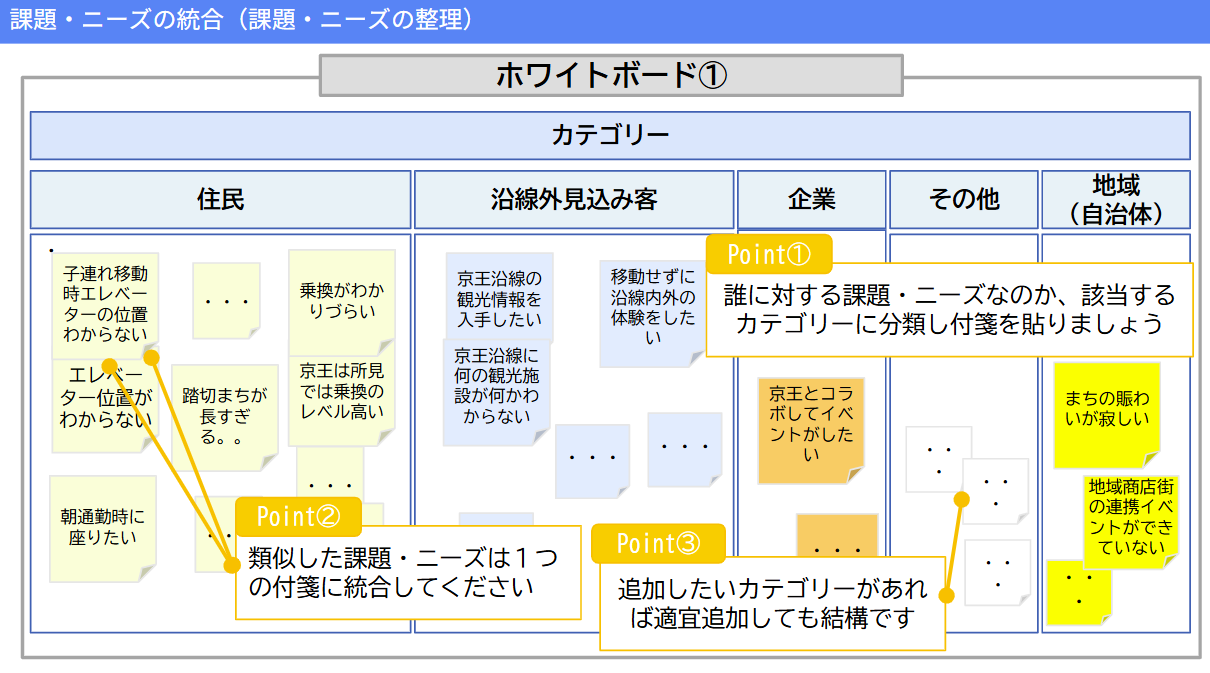Click the Point① label badge
Viewport: 1210px width, 673px height.
point(769,254)
